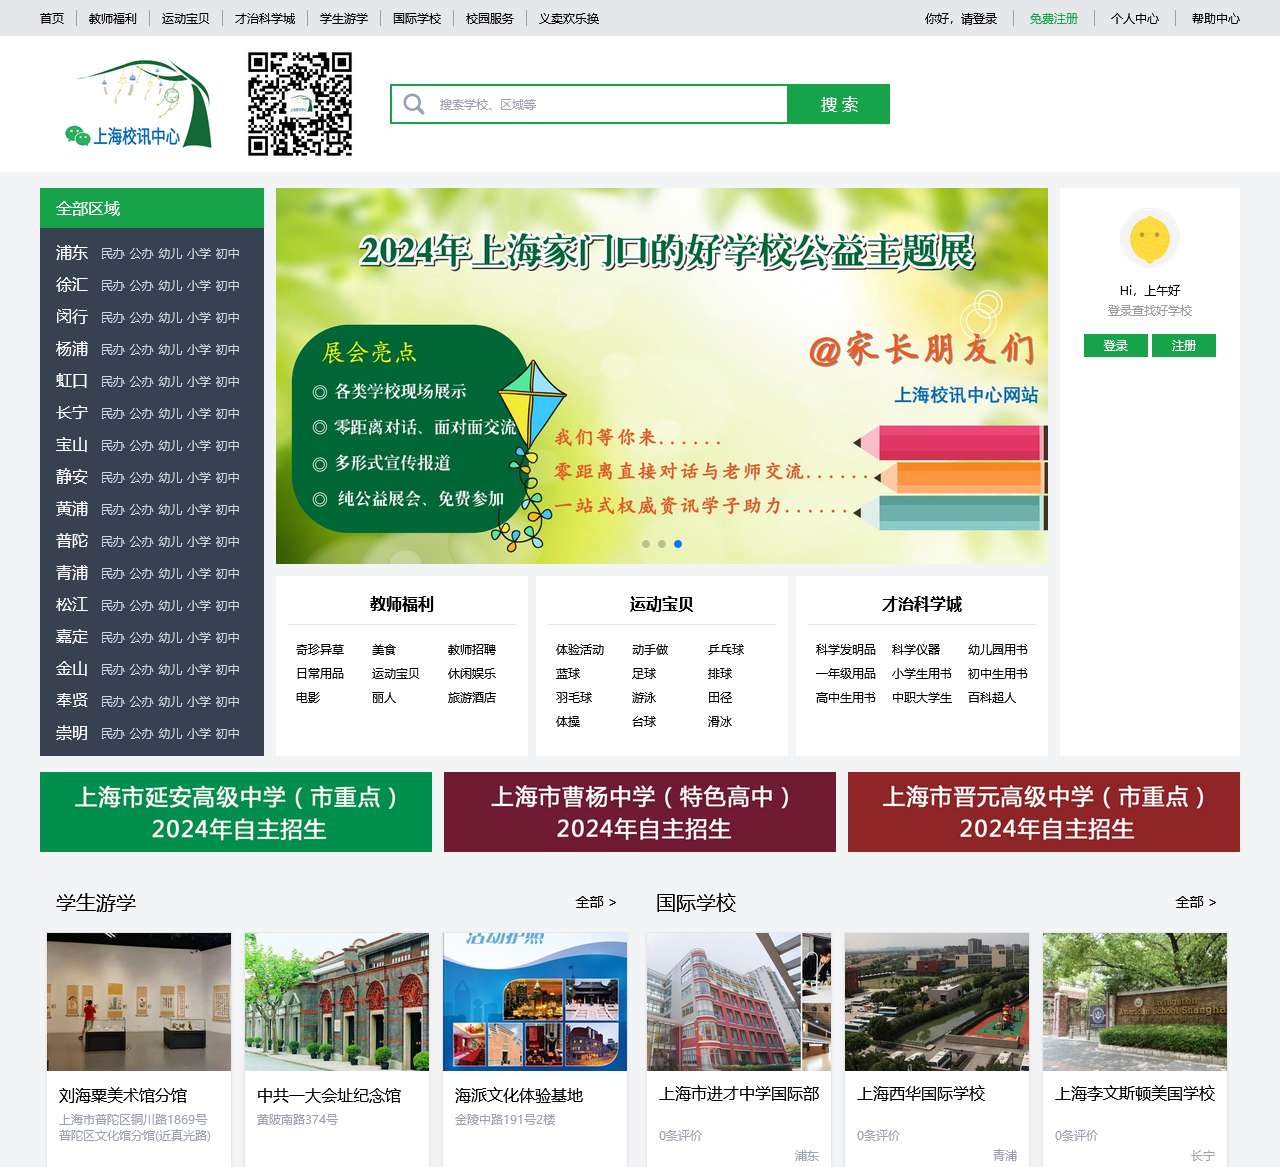Click 初中 in the 松江 row

228,606
